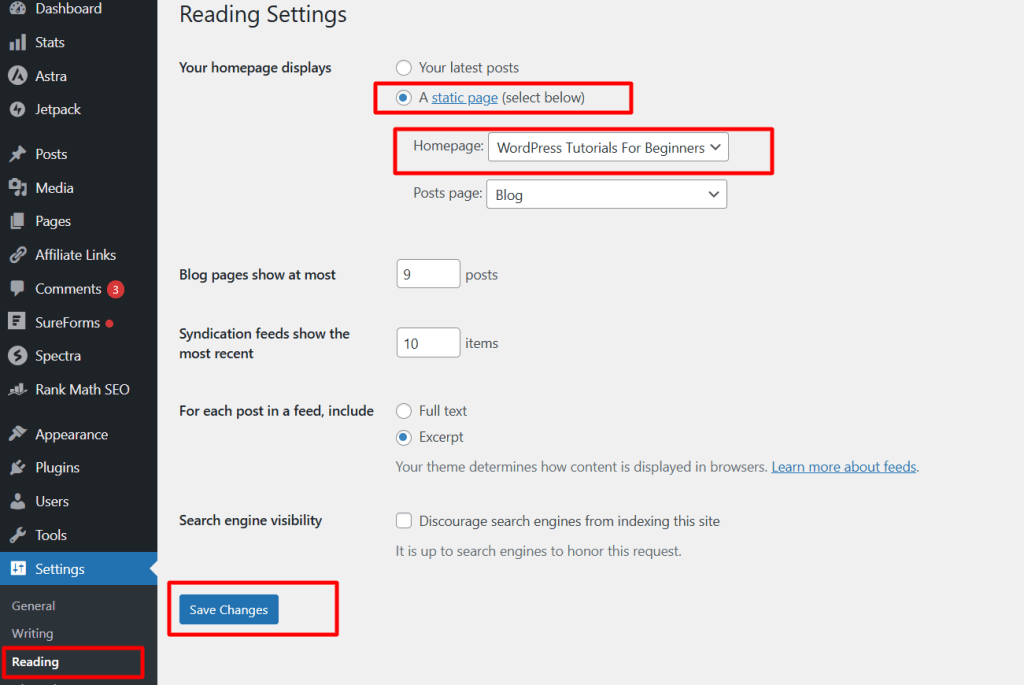The height and width of the screenshot is (685, 1024).
Task: Open the Homepage dropdown menu
Action: [x=608, y=148]
